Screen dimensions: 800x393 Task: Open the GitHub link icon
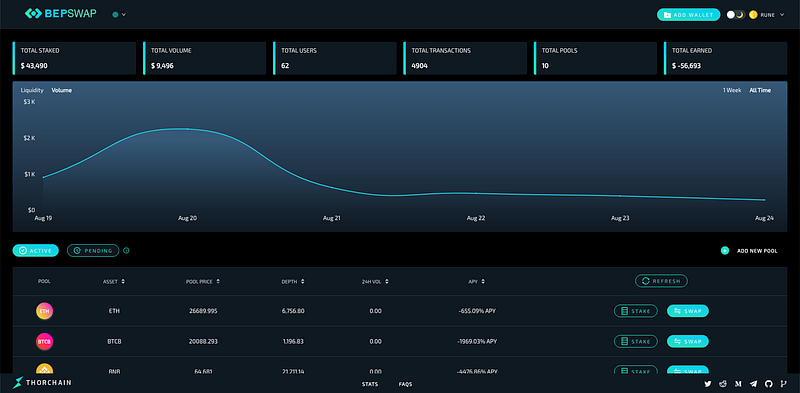[x=769, y=384]
